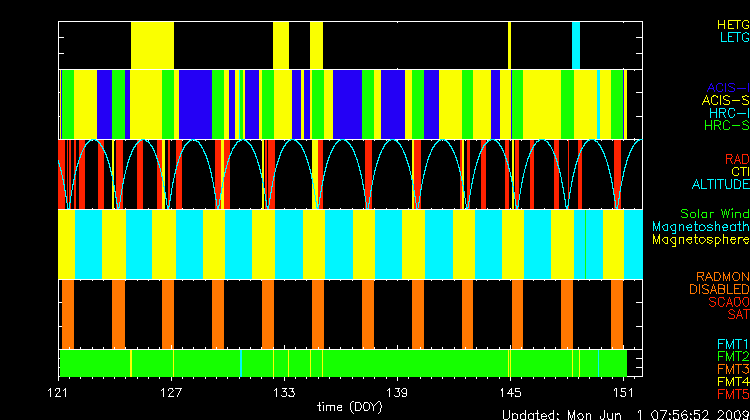The height and width of the screenshot is (420, 750).
Task: Select the HRC-S legend label
Action: [x=725, y=126]
